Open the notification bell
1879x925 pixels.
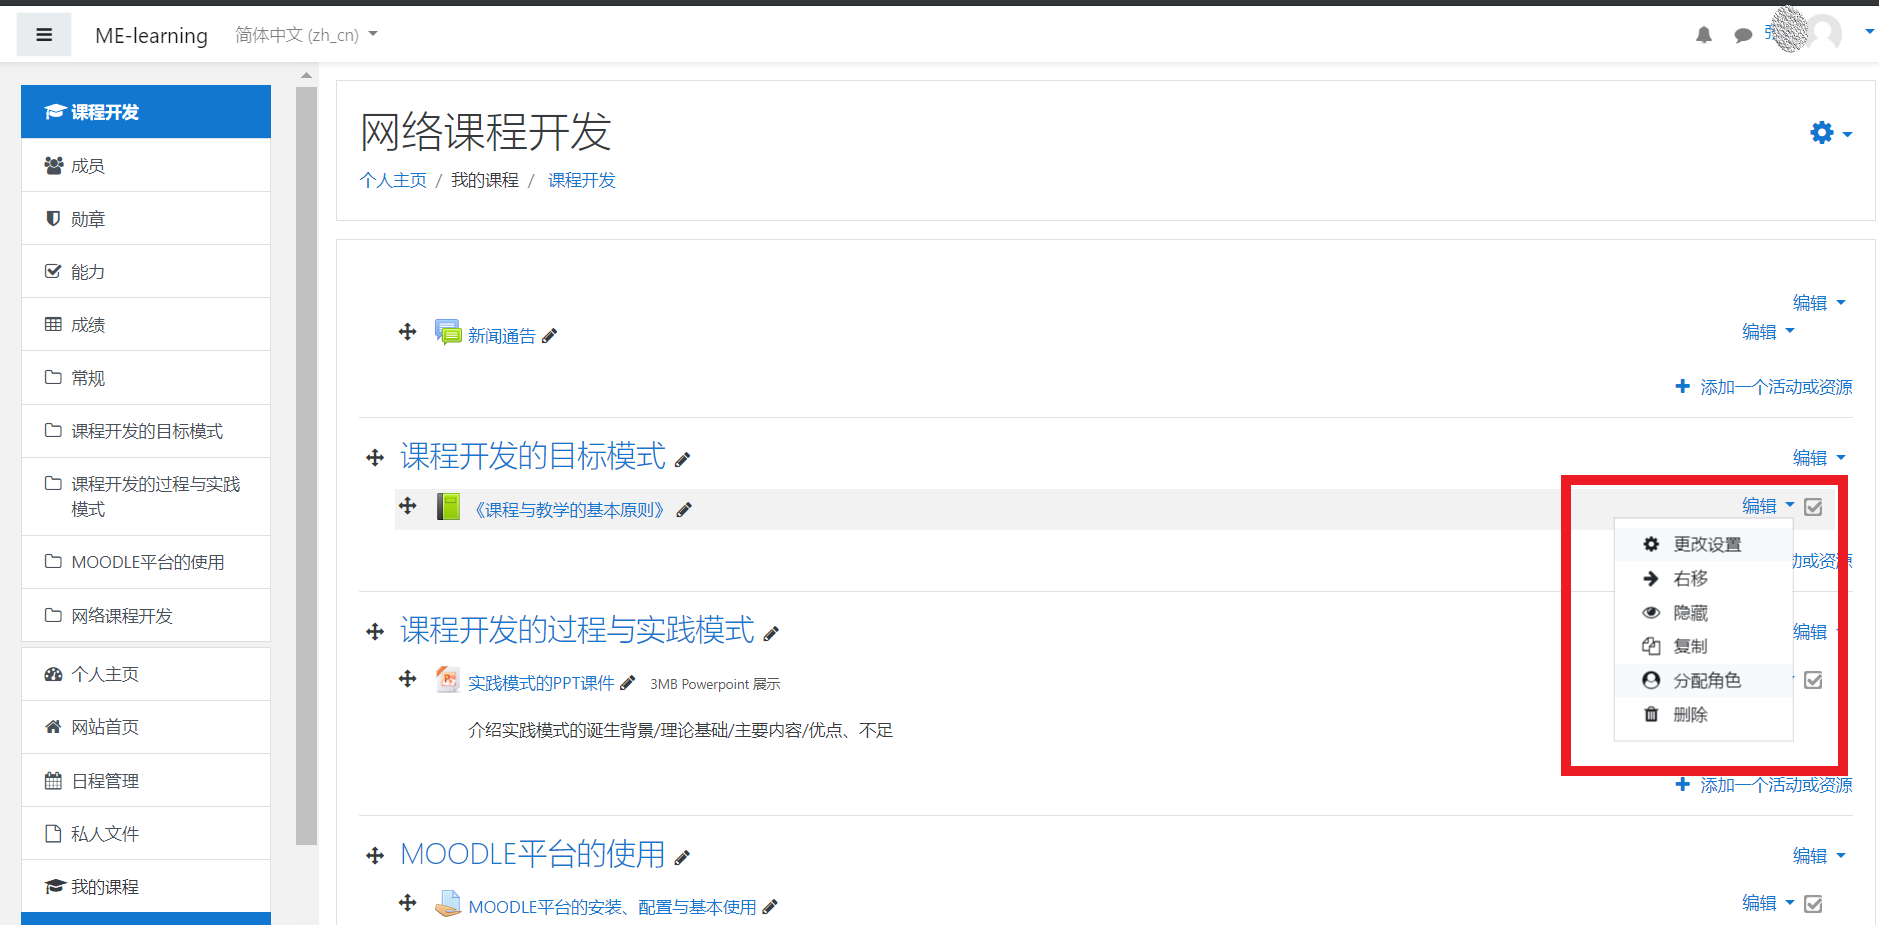pyautogui.click(x=1703, y=34)
